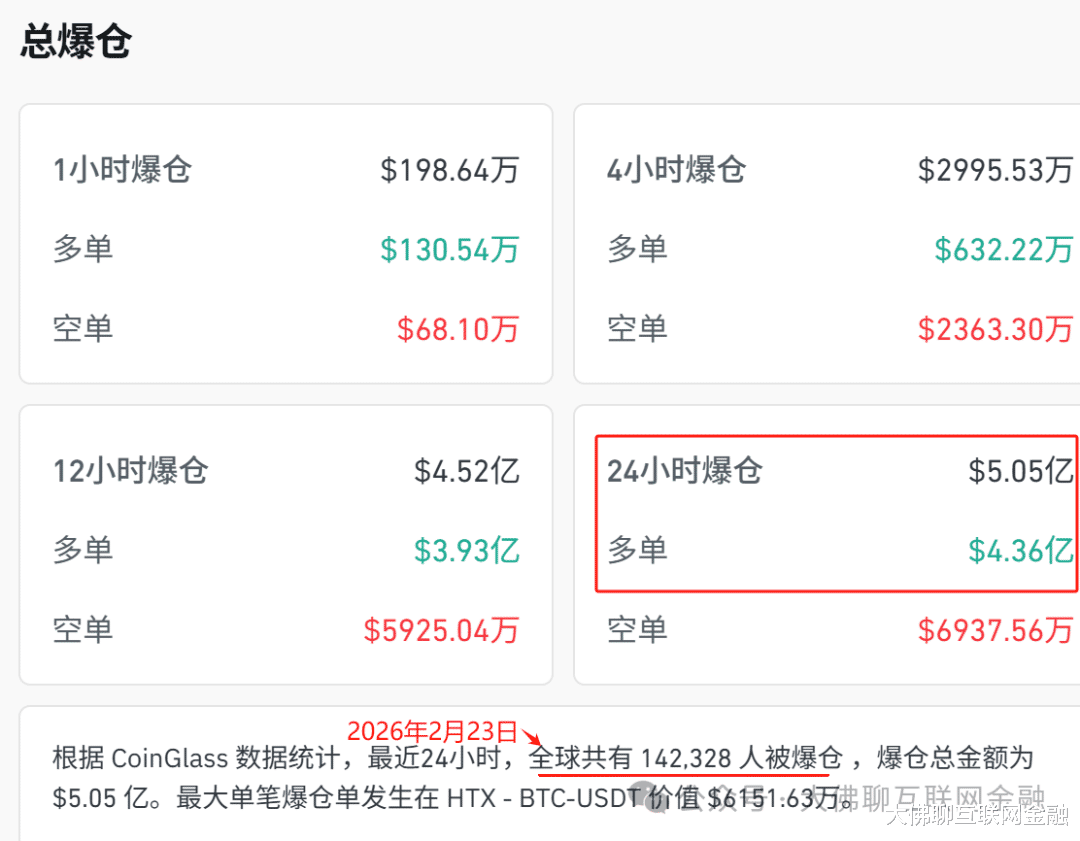Click the 4-hour long value $632.22万

pyautogui.click(x=1003, y=249)
